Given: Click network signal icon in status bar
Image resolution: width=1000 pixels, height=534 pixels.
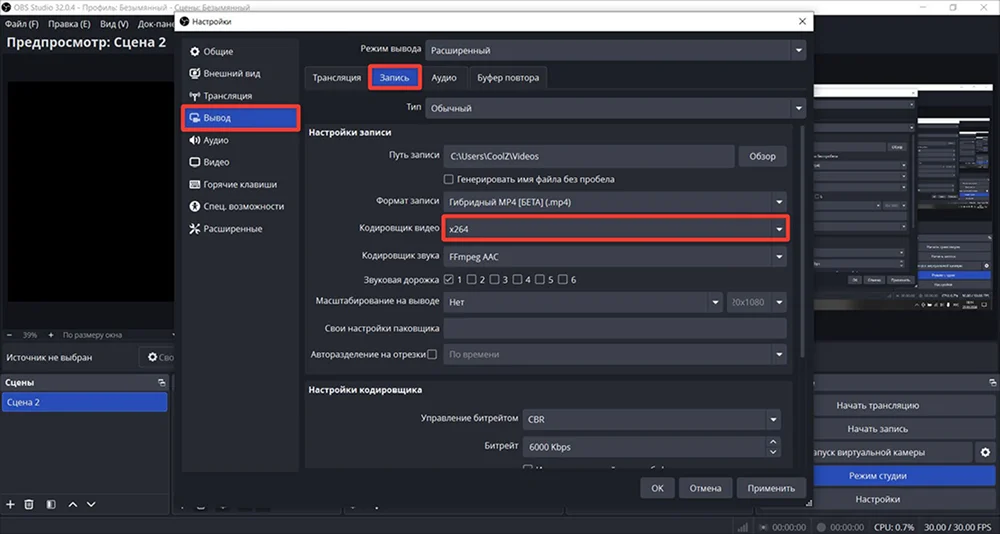Looking at the screenshot, I should coord(743,528).
